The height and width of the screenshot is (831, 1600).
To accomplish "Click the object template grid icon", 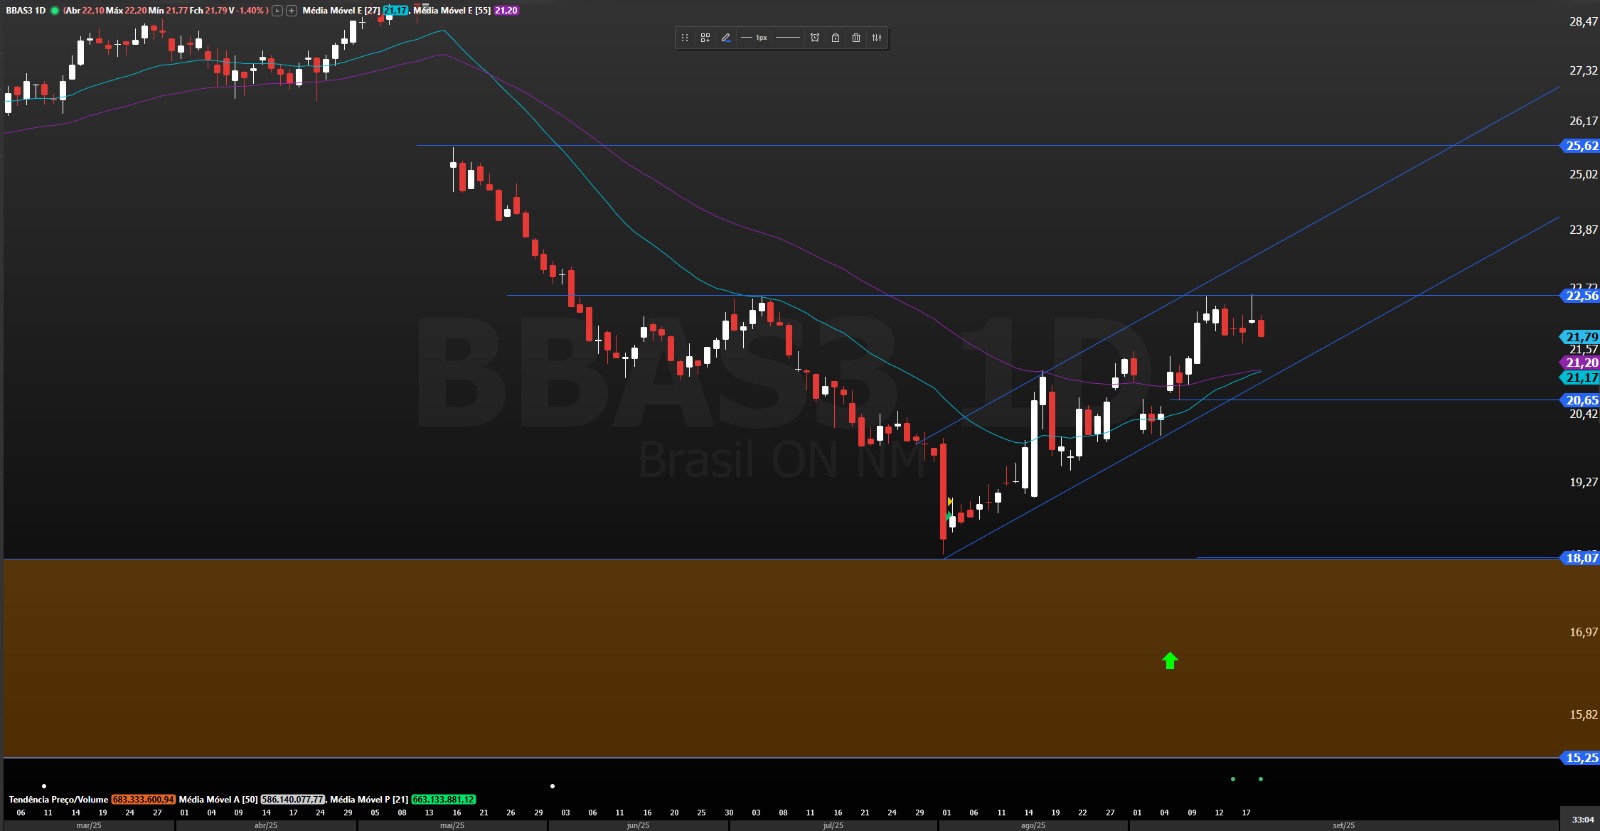I will (x=705, y=38).
